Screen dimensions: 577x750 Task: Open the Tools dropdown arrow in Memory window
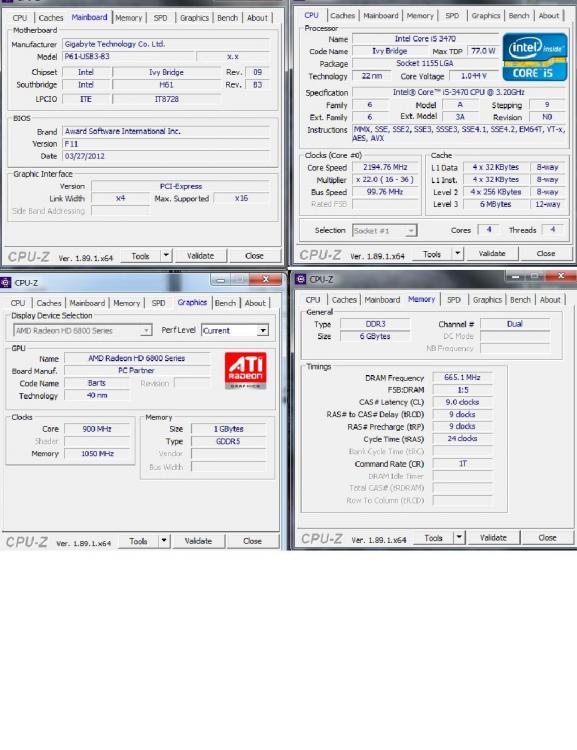pos(459,538)
